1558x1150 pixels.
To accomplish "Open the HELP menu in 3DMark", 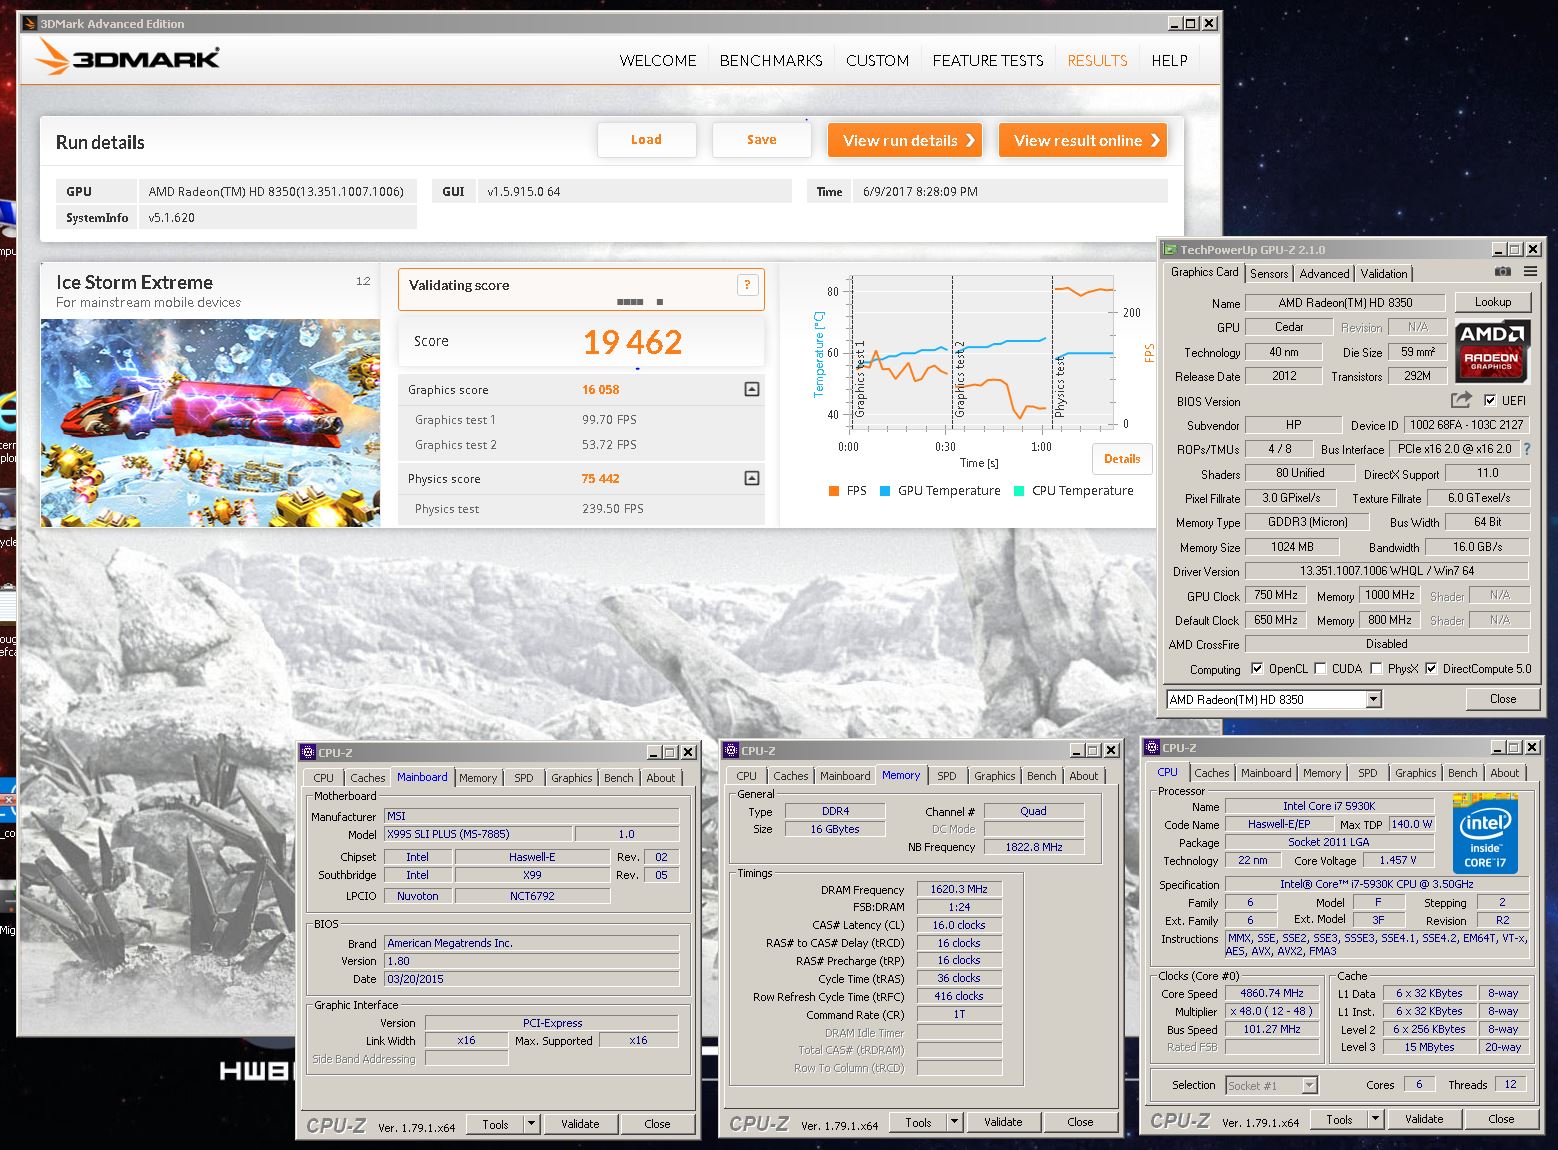I will click(x=1169, y=60).
